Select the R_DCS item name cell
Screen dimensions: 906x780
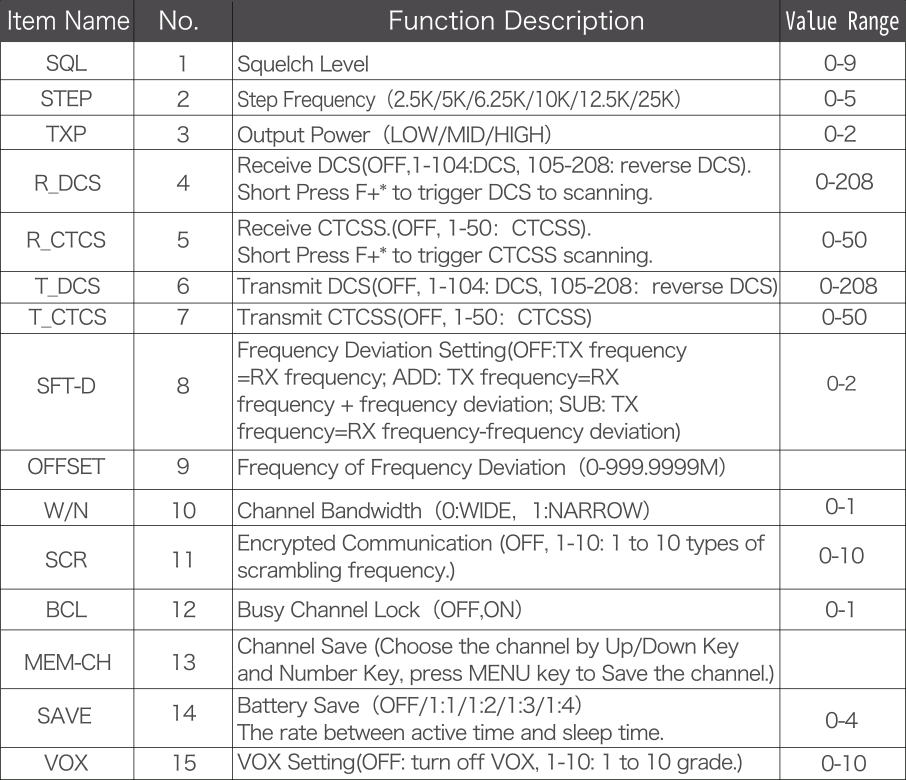(x=67, y=183)
